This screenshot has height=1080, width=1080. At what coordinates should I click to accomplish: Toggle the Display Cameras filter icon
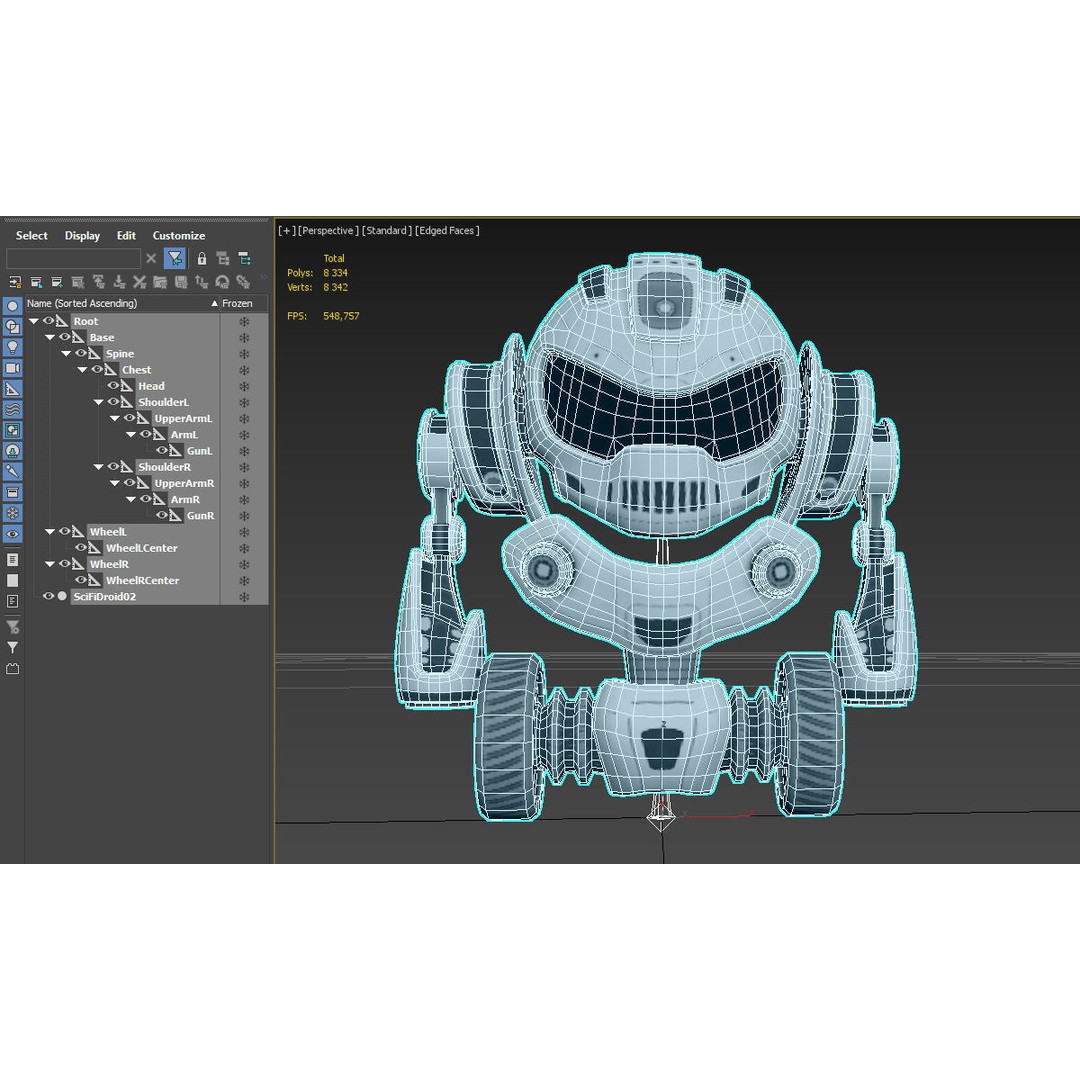pyautogui.click(x=12, y=368)
